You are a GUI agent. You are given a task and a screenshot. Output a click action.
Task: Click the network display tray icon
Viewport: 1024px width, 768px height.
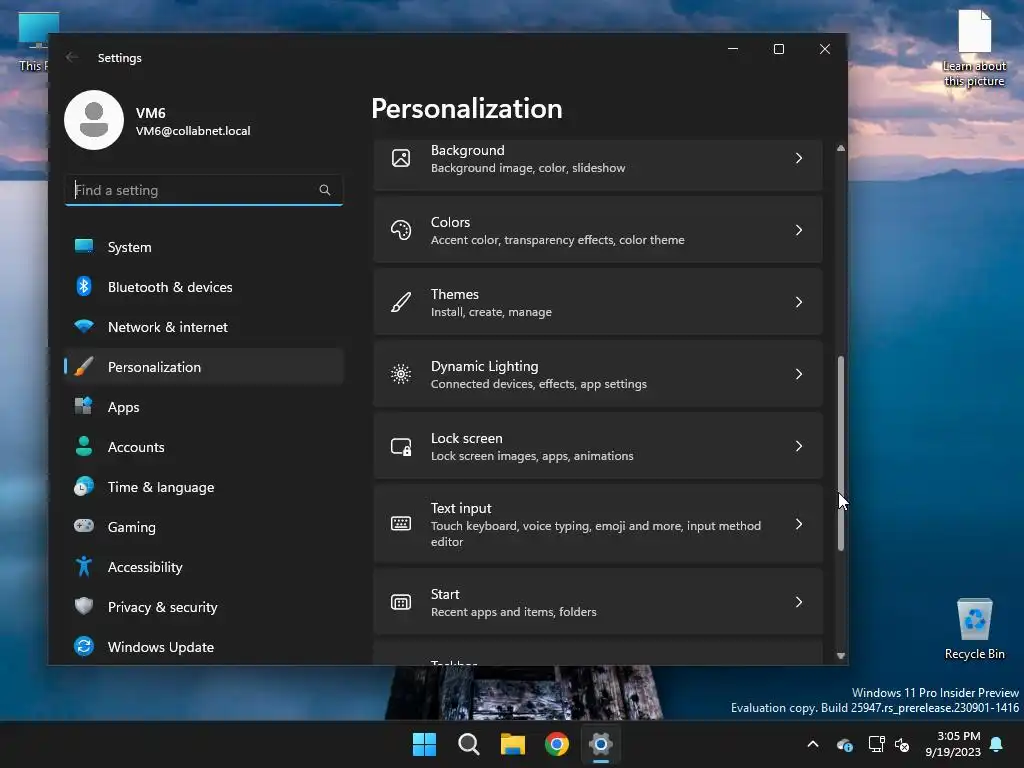pyautogui.click(x=876, y=744)
